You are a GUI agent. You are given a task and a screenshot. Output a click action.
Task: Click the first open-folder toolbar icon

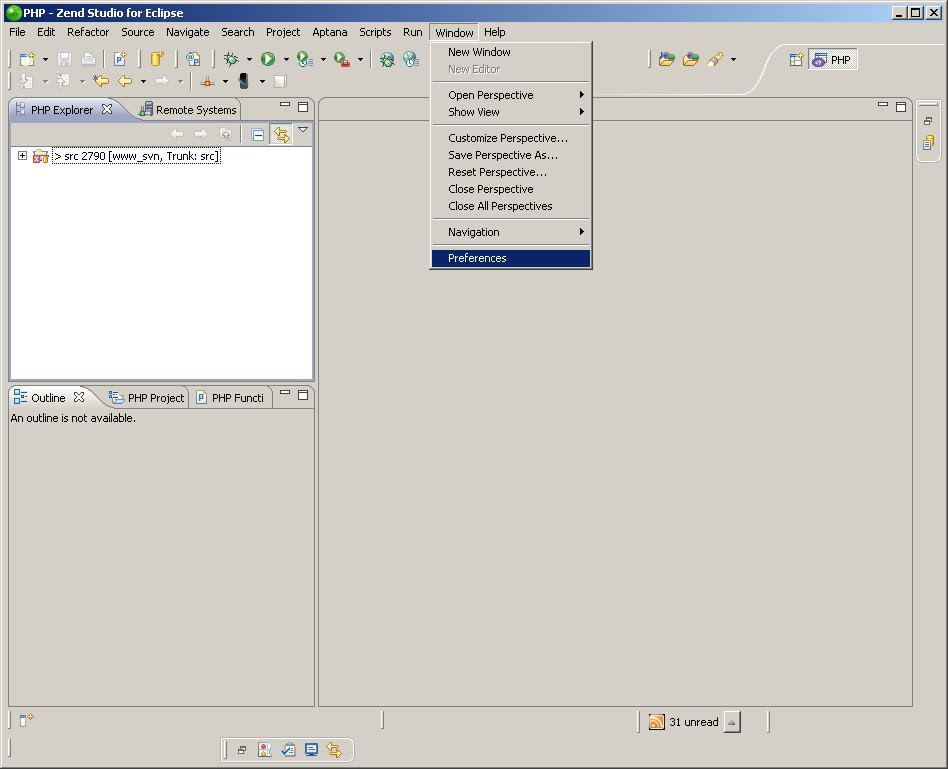666,59
